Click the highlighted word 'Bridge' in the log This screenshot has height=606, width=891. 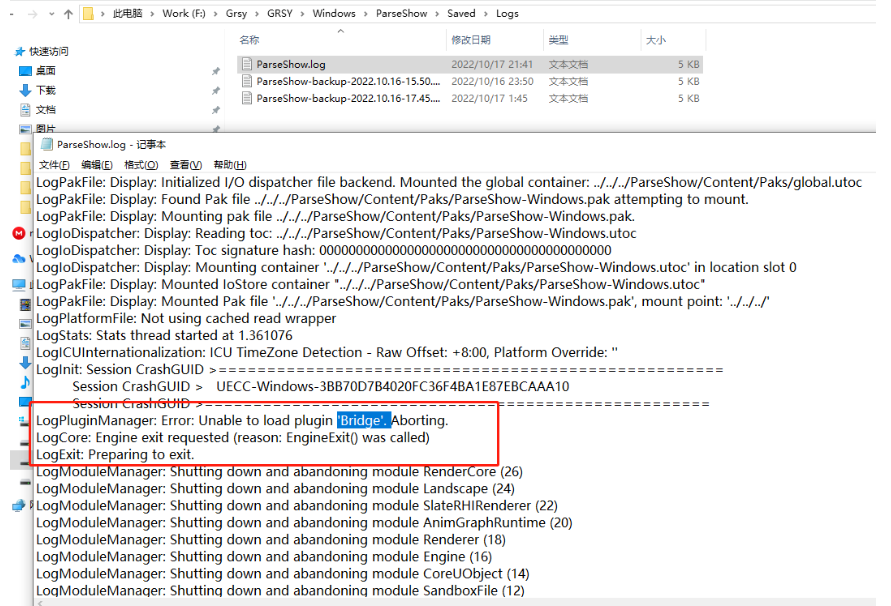point(364,421)
